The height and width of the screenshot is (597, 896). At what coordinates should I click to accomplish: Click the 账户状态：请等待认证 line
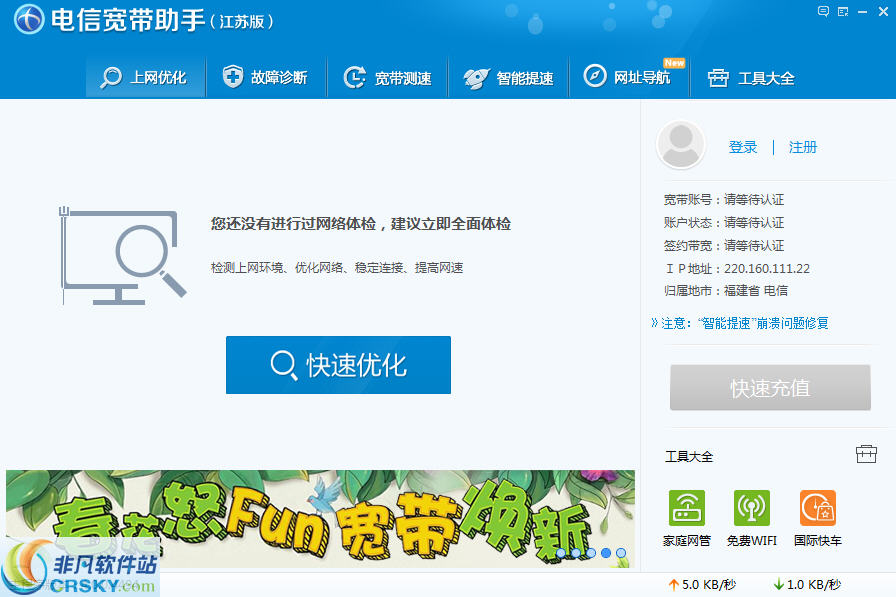tap(724, 222)
